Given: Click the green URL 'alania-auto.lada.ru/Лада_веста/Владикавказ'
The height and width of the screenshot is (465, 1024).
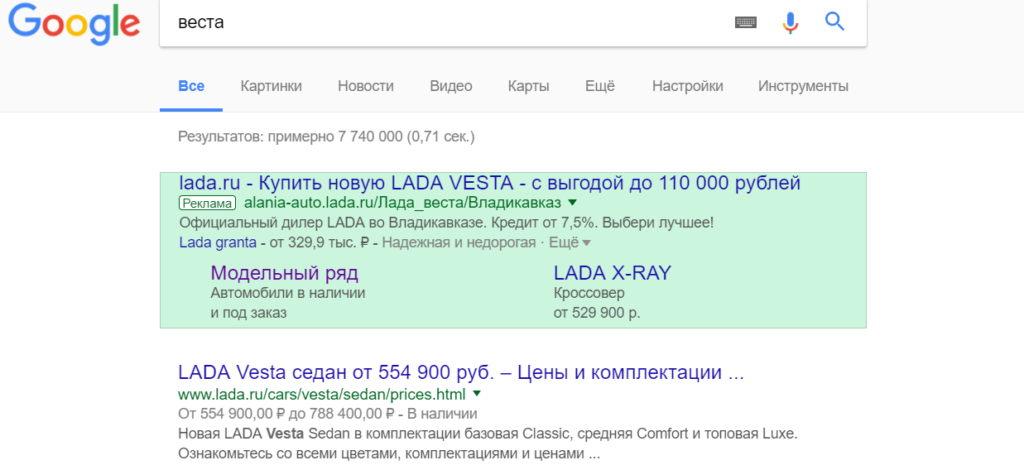Looking at the screenshot, I should pyautogui.click(x=401, y=203).
